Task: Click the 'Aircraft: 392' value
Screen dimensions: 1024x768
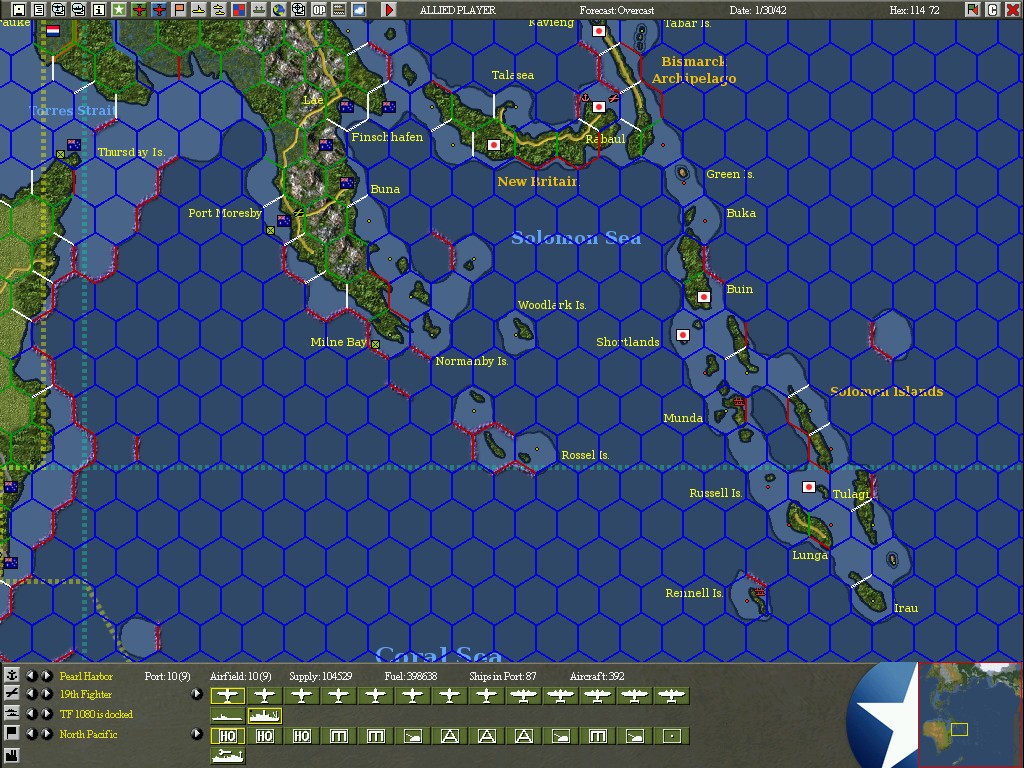Action: tap(597, 676)
